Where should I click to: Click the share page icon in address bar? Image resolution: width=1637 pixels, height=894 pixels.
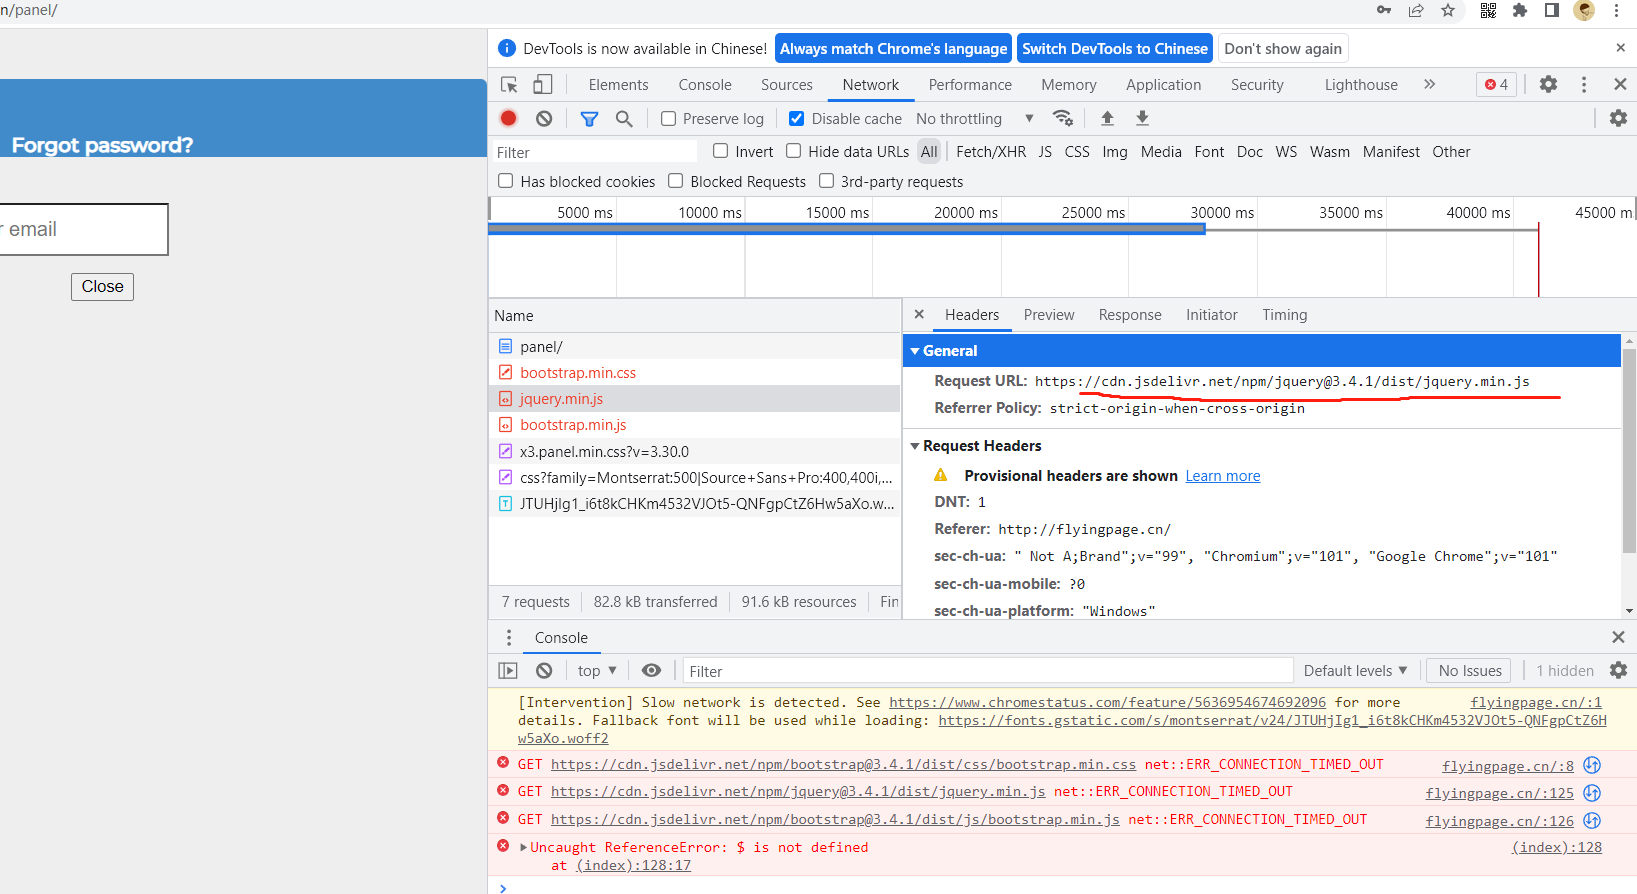pos(1416,10)
